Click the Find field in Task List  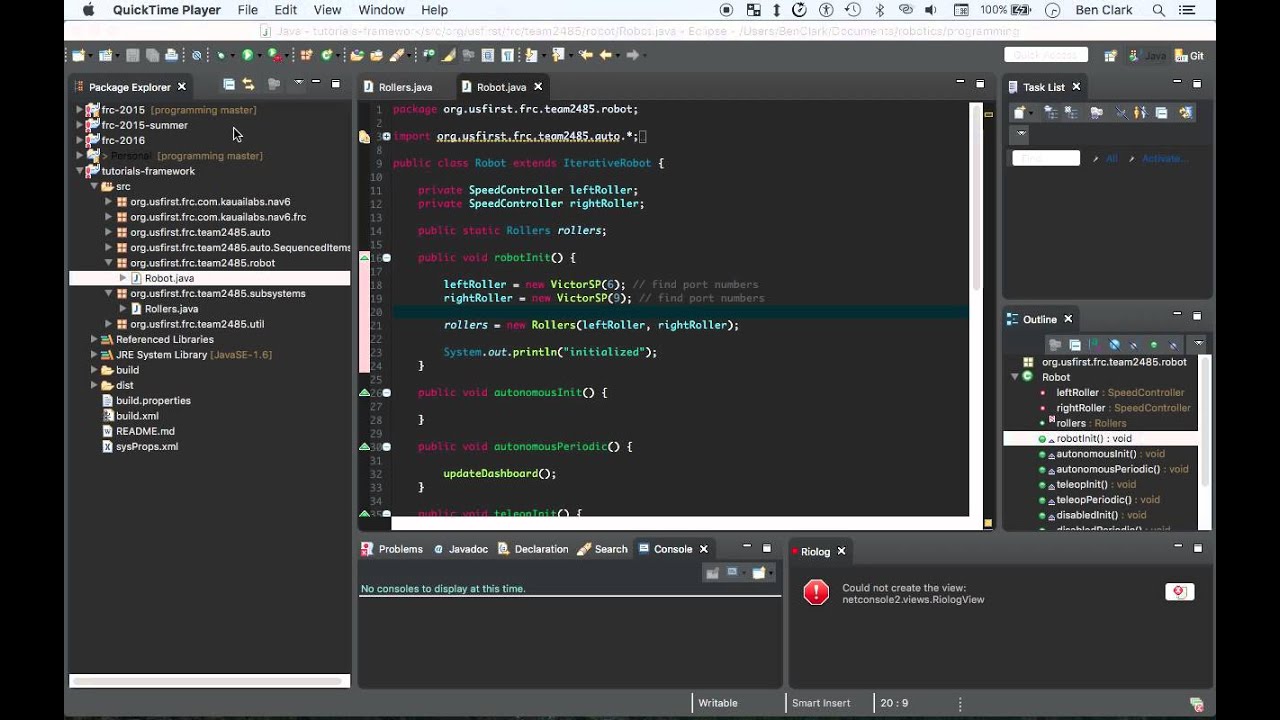coord(1046,158)
